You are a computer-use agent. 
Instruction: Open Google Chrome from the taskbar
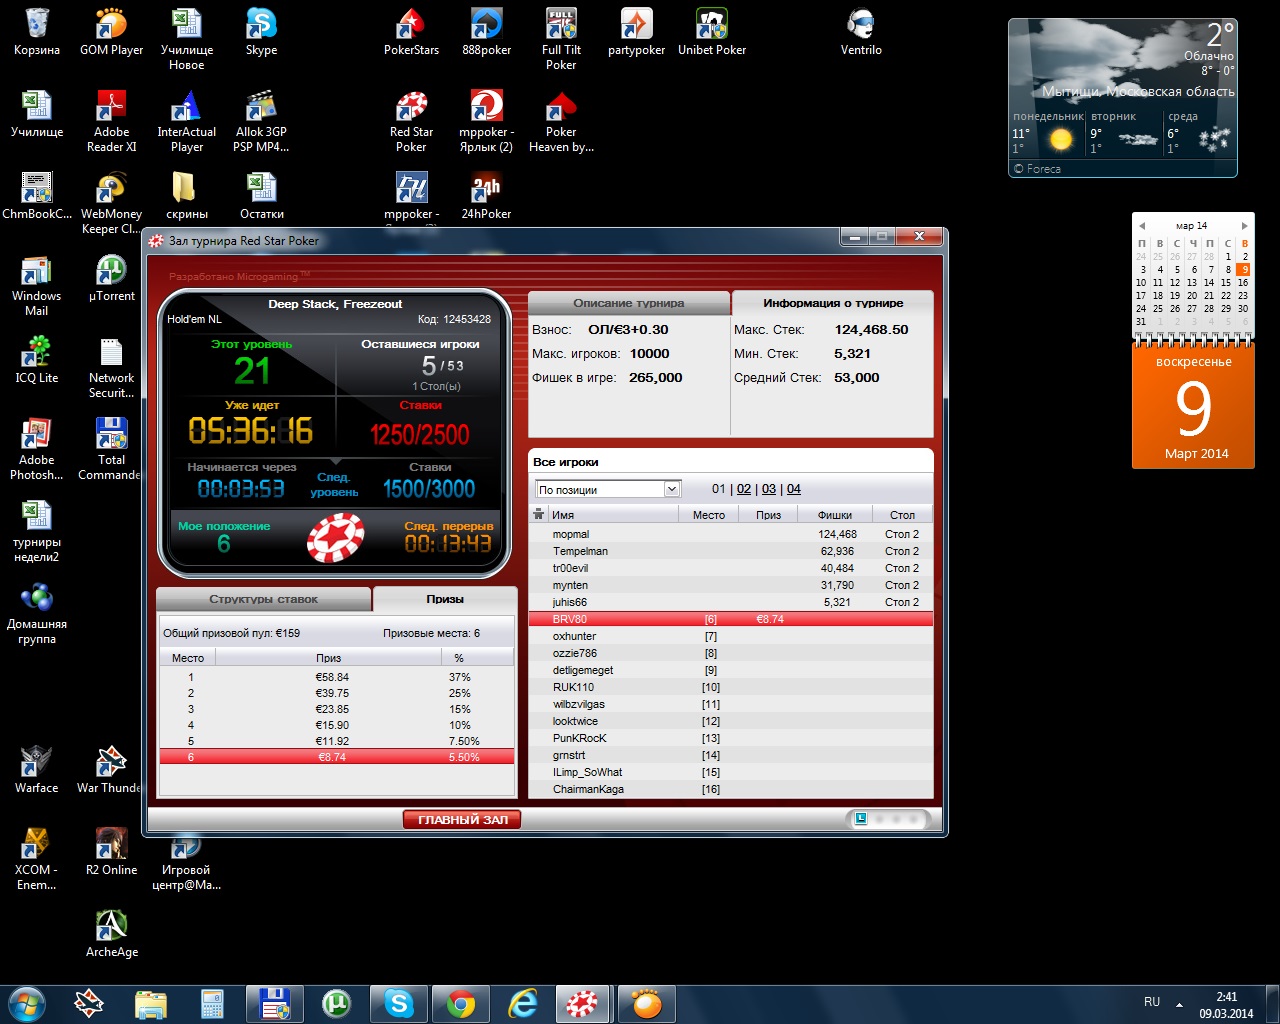pos(461,1003)
